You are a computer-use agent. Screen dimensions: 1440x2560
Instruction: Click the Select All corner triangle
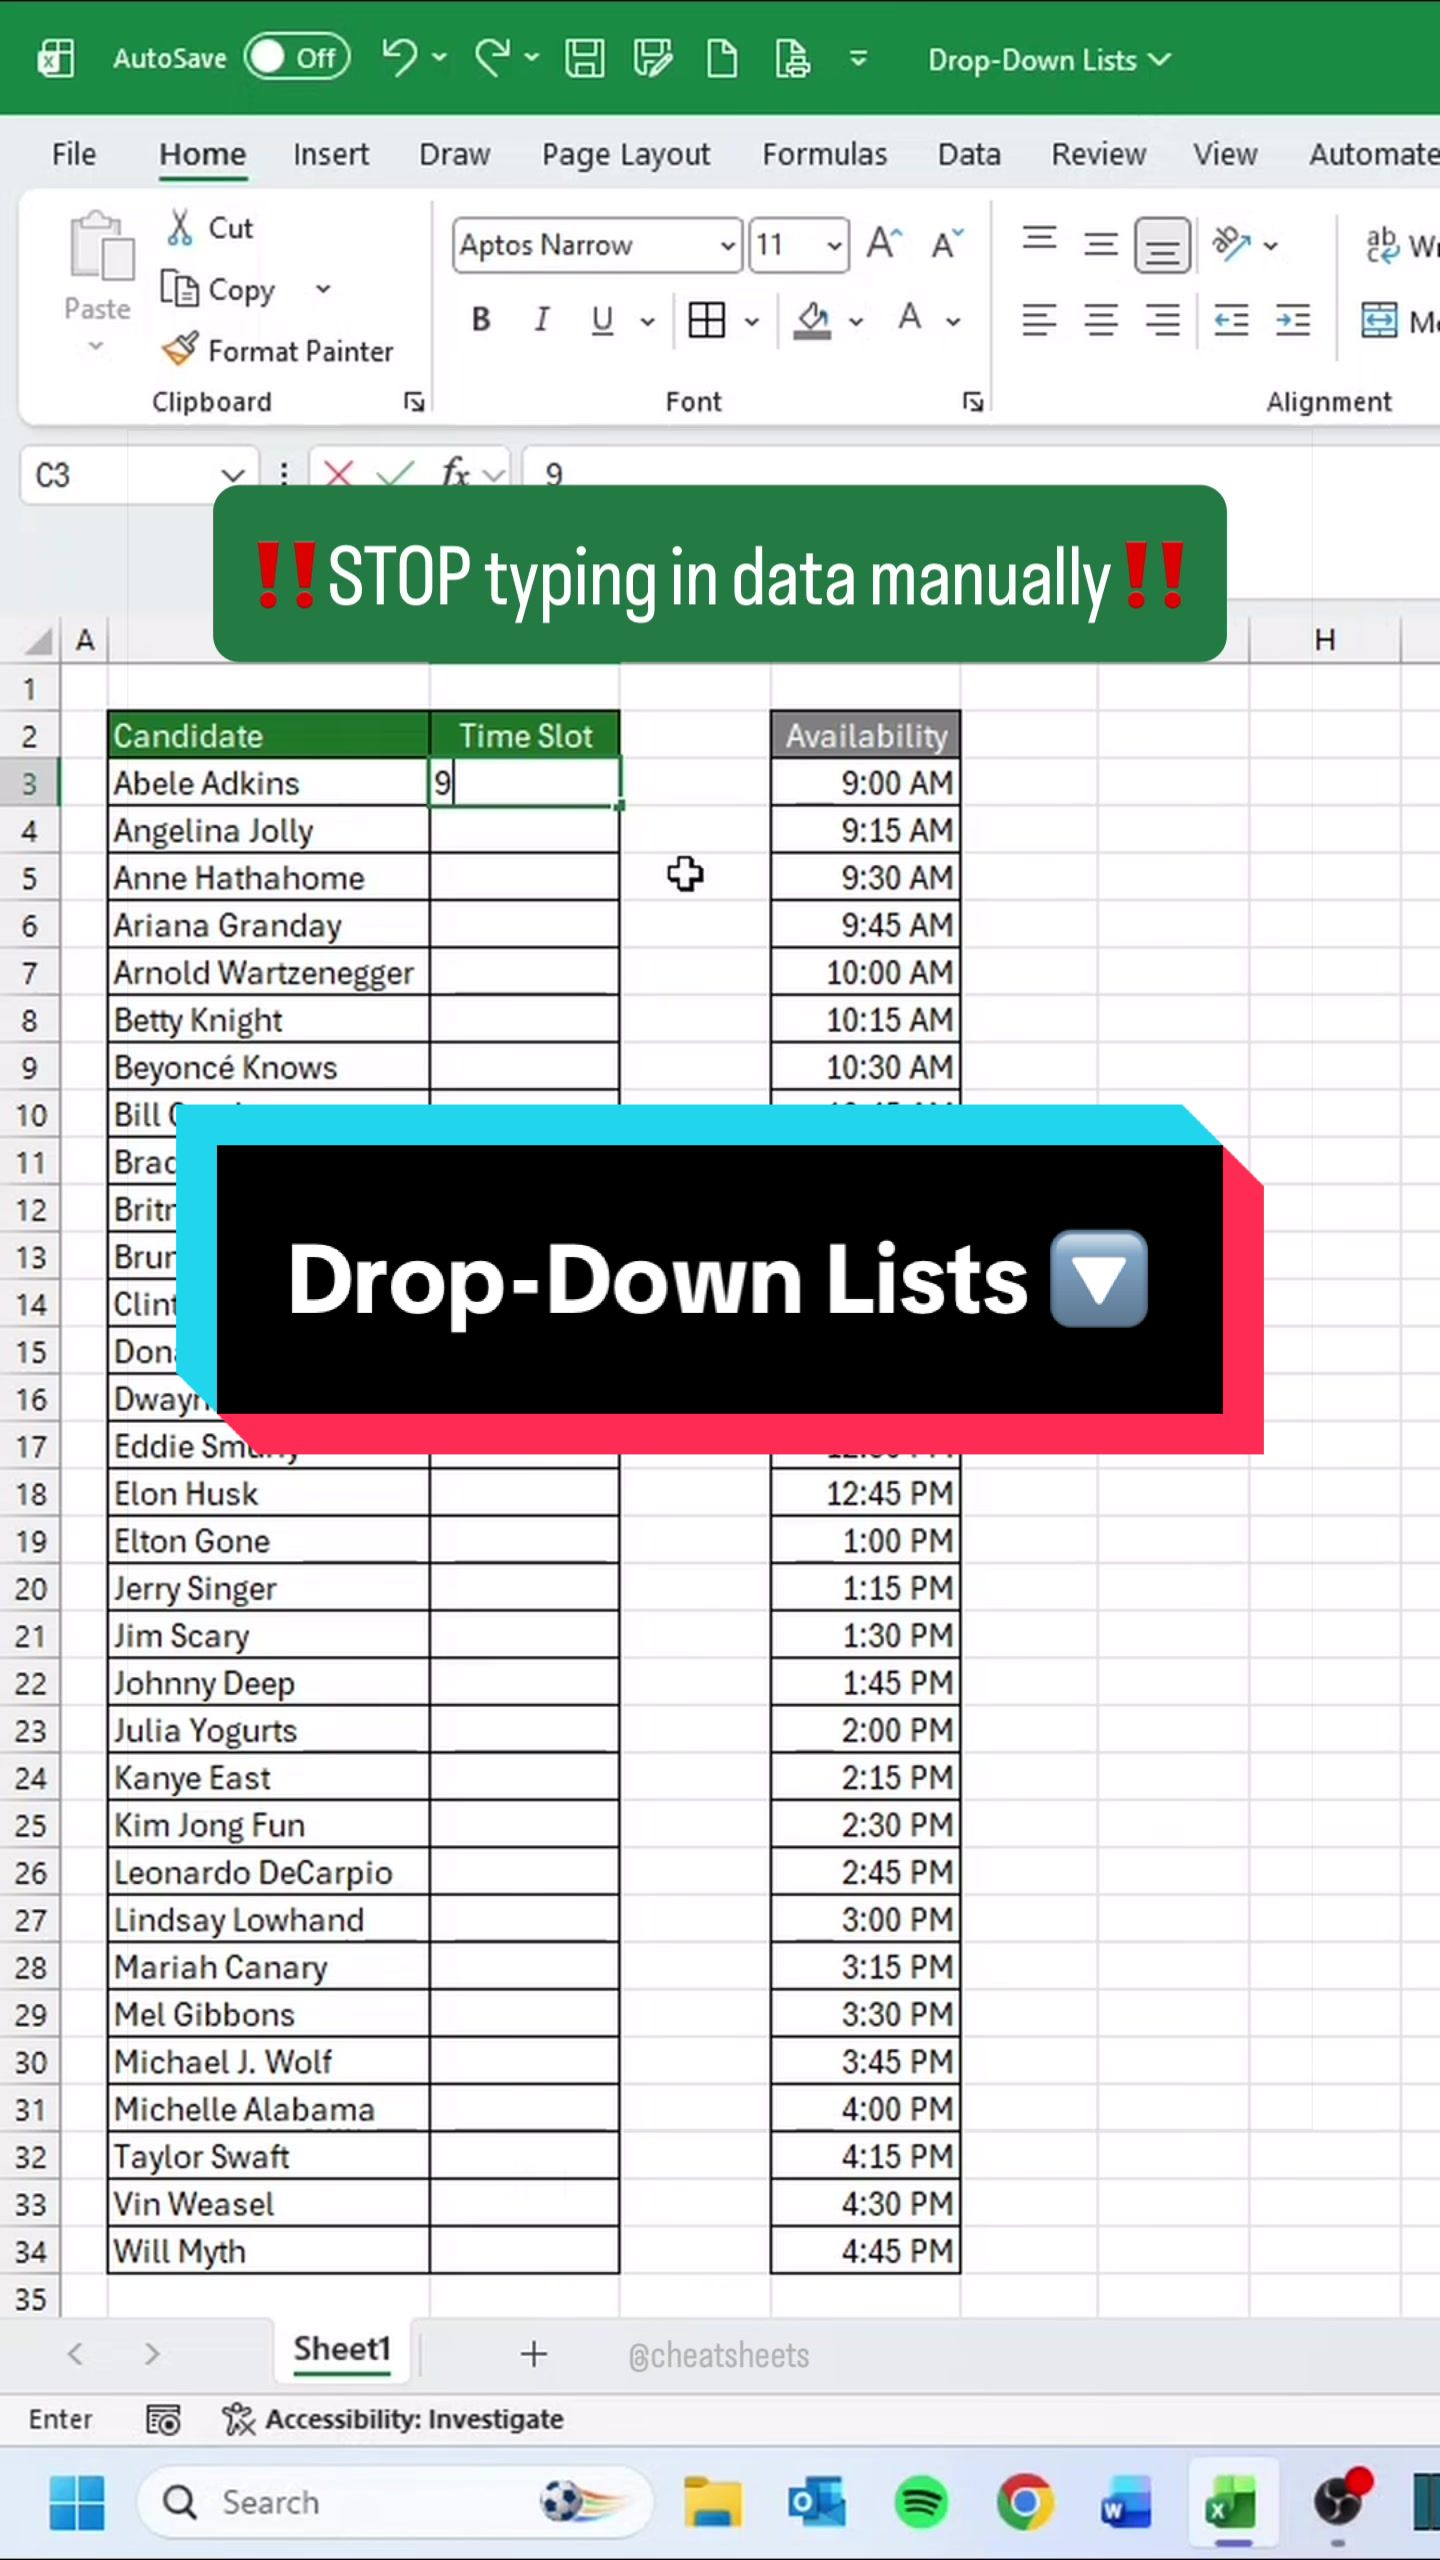point(38,640)
